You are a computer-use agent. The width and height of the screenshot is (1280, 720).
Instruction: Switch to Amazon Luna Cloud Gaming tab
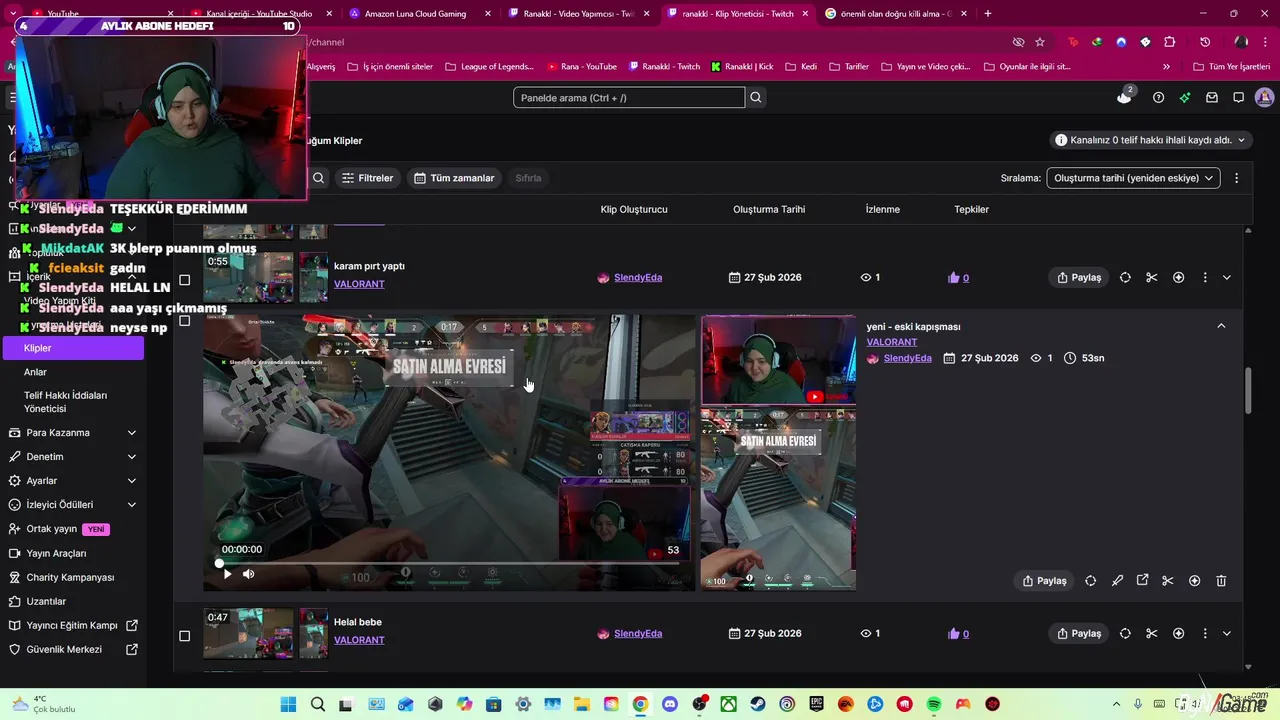click(x=420, y=14)
